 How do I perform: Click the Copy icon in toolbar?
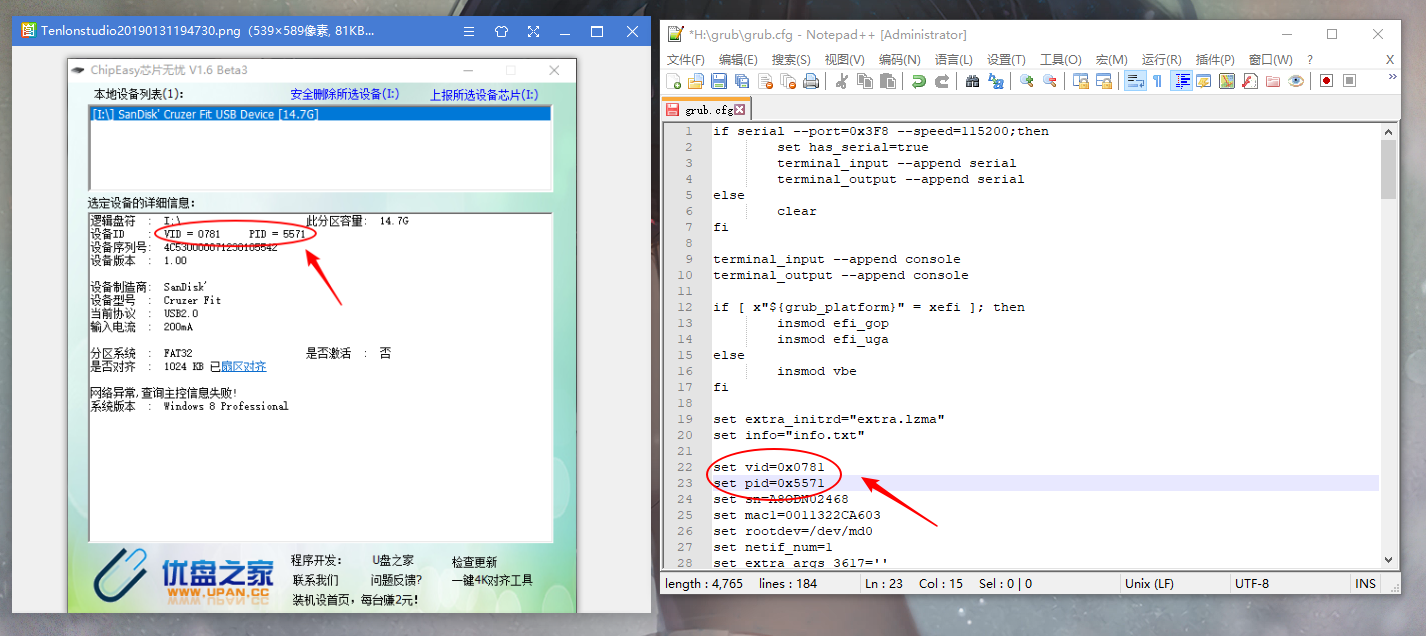click(864, 81)
